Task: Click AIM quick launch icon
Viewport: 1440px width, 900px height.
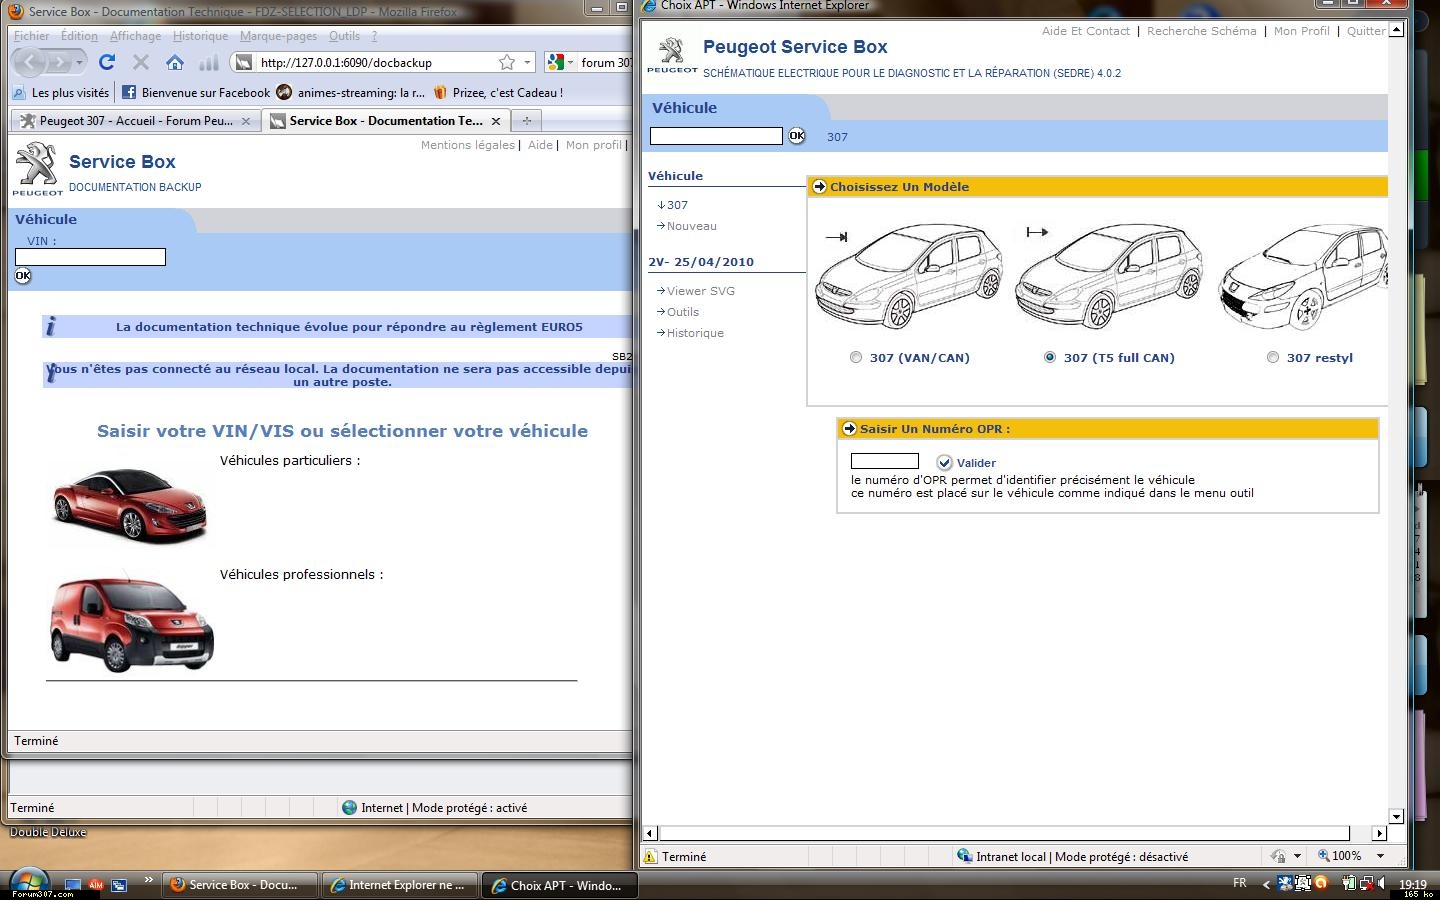Action: click(x=96, y=884)
